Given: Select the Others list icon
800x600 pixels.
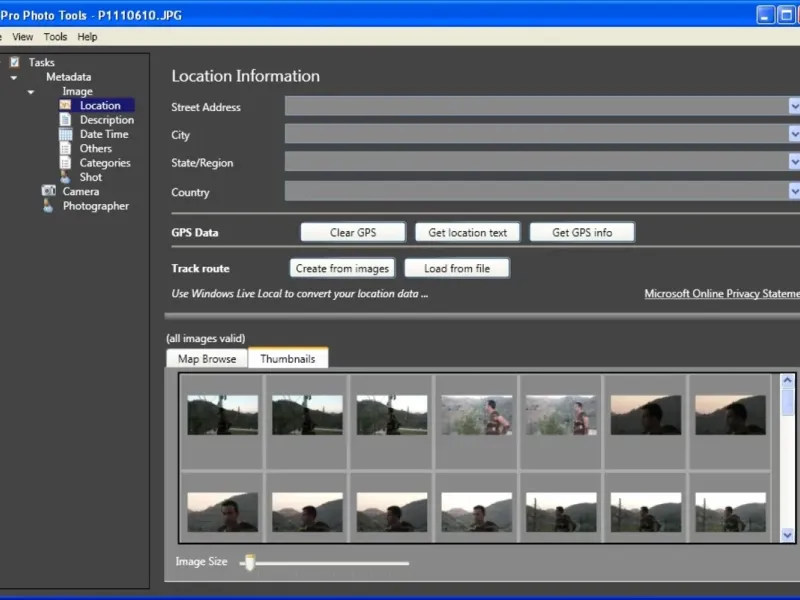Looking at the screenshot, I should 65,148.
